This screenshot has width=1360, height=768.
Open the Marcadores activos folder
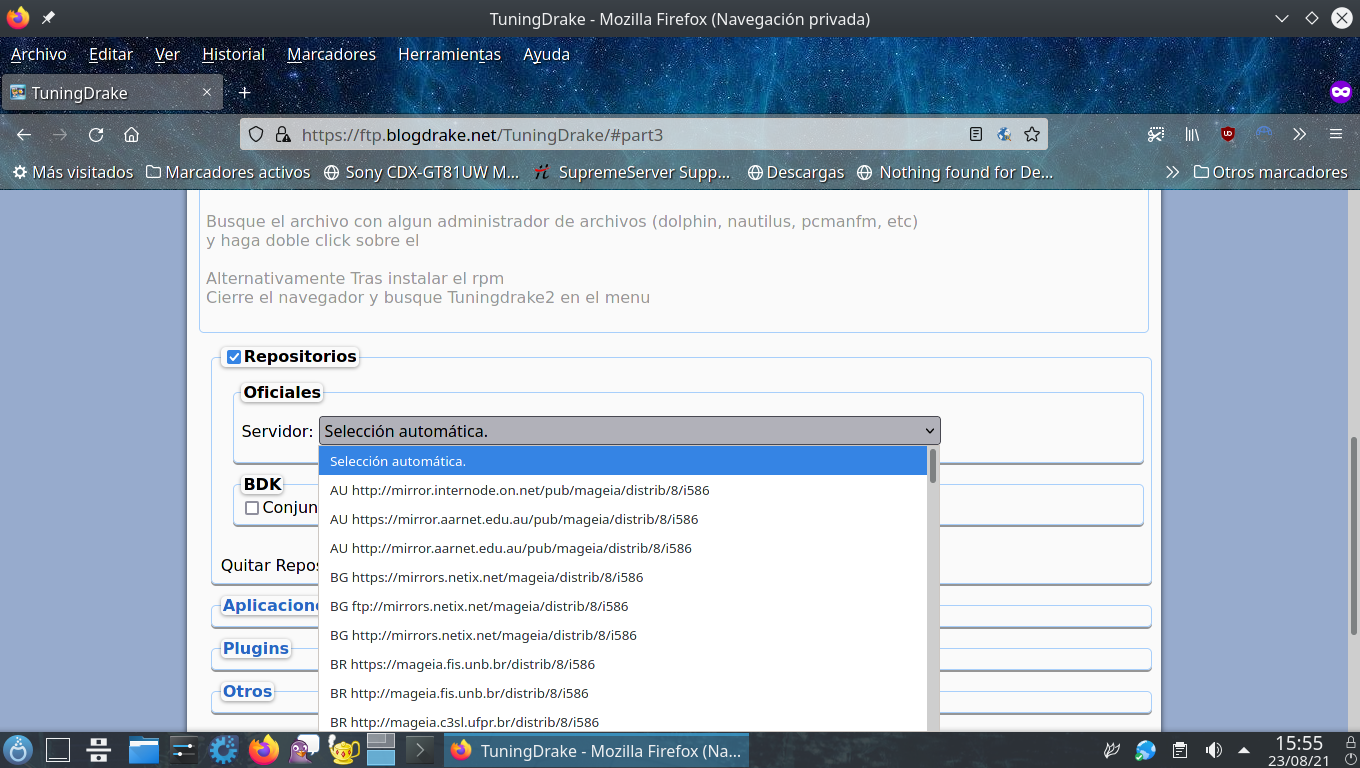pyautogui.click(x=228, y=172)
